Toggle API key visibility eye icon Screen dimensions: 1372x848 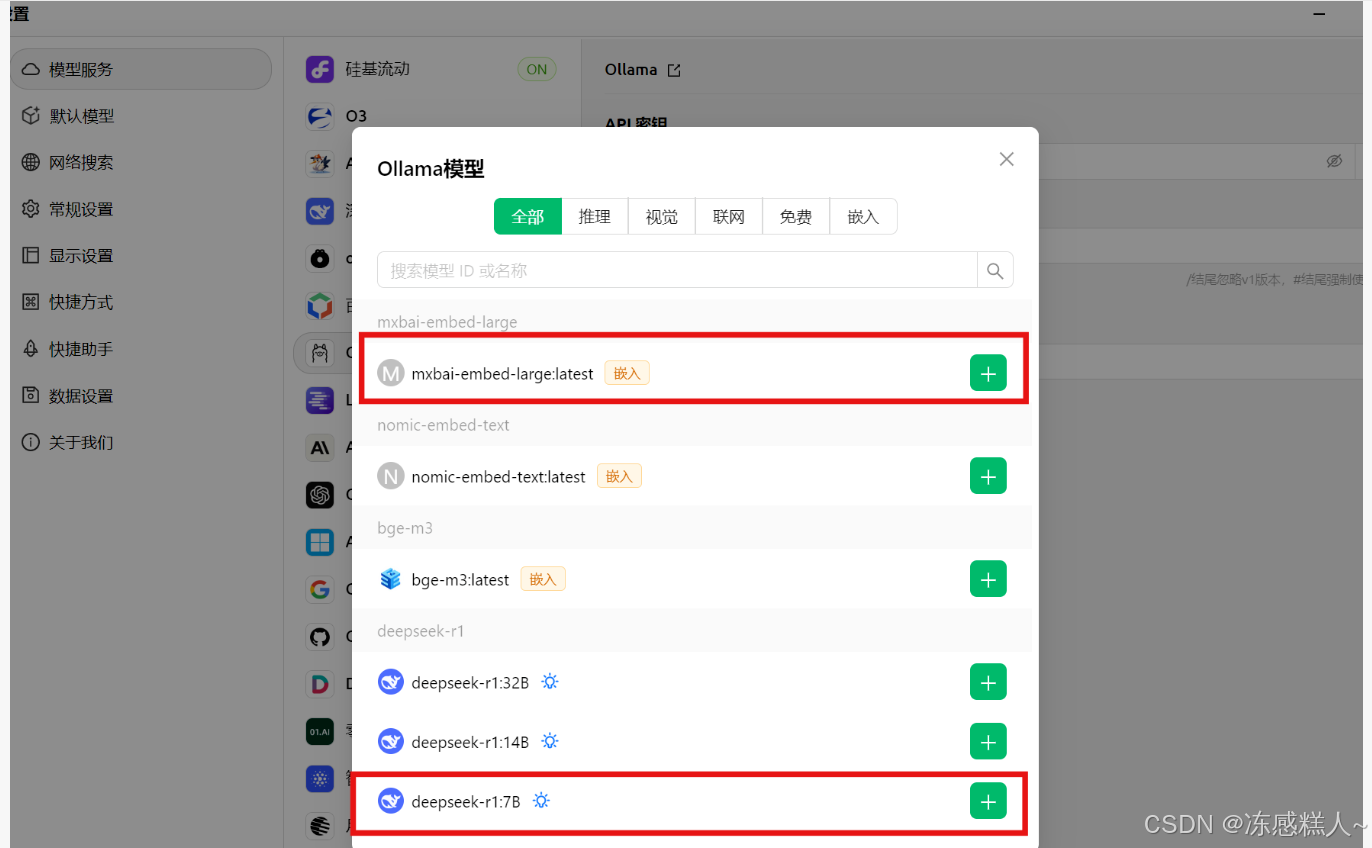coord(1334,161)
